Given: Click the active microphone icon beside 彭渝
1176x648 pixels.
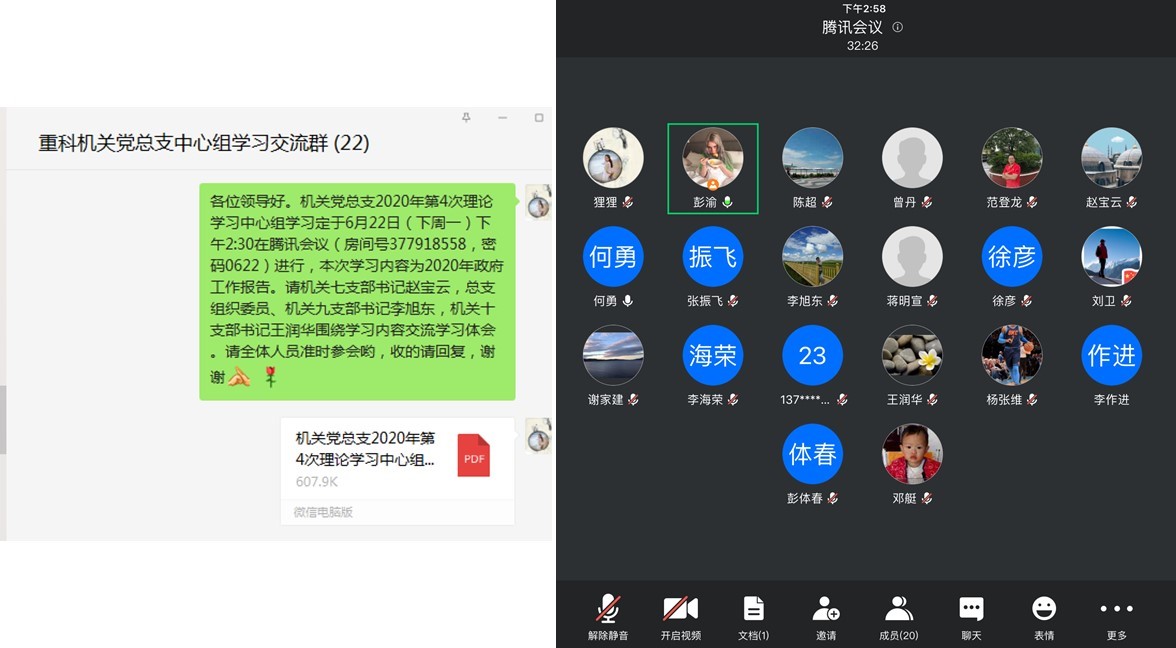Looking at the screenshot, I should pyautogui.click(x=727, y=202).
